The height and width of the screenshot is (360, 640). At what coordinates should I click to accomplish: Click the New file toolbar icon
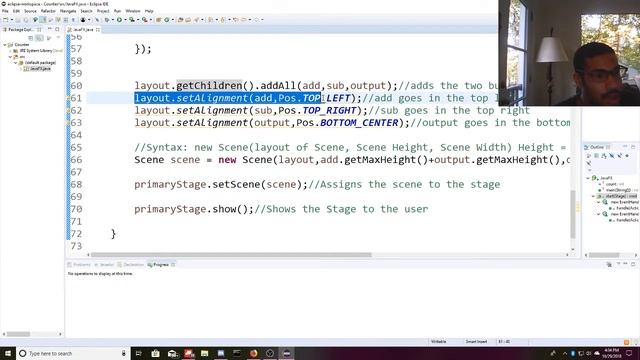click(6, 20)
